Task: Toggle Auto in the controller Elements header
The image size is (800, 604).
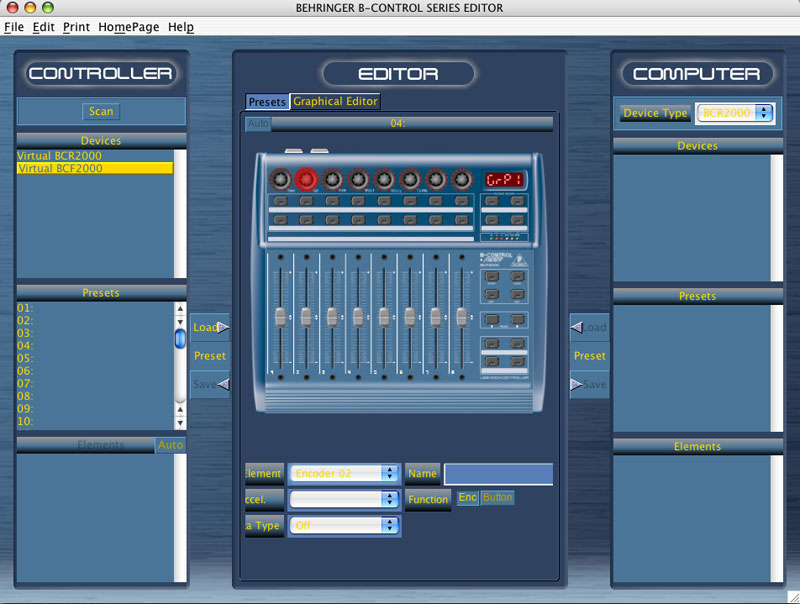Action: pos(170,445)
